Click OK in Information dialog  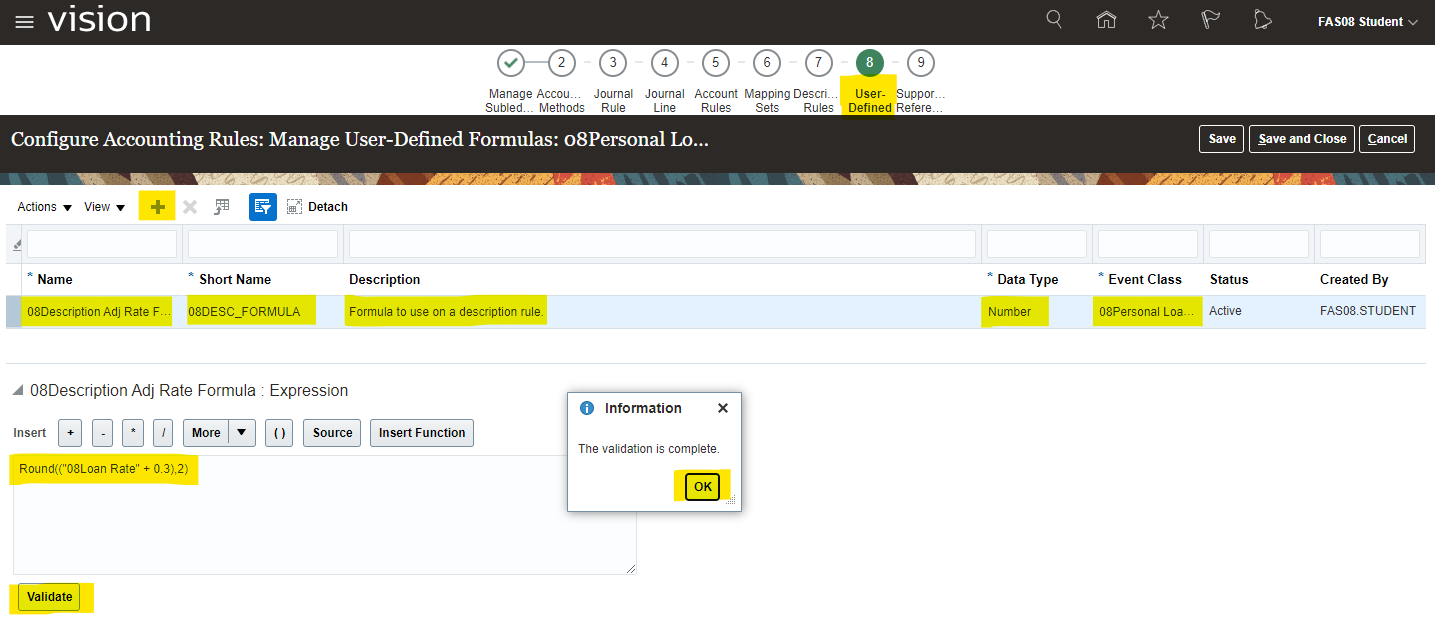703,487
